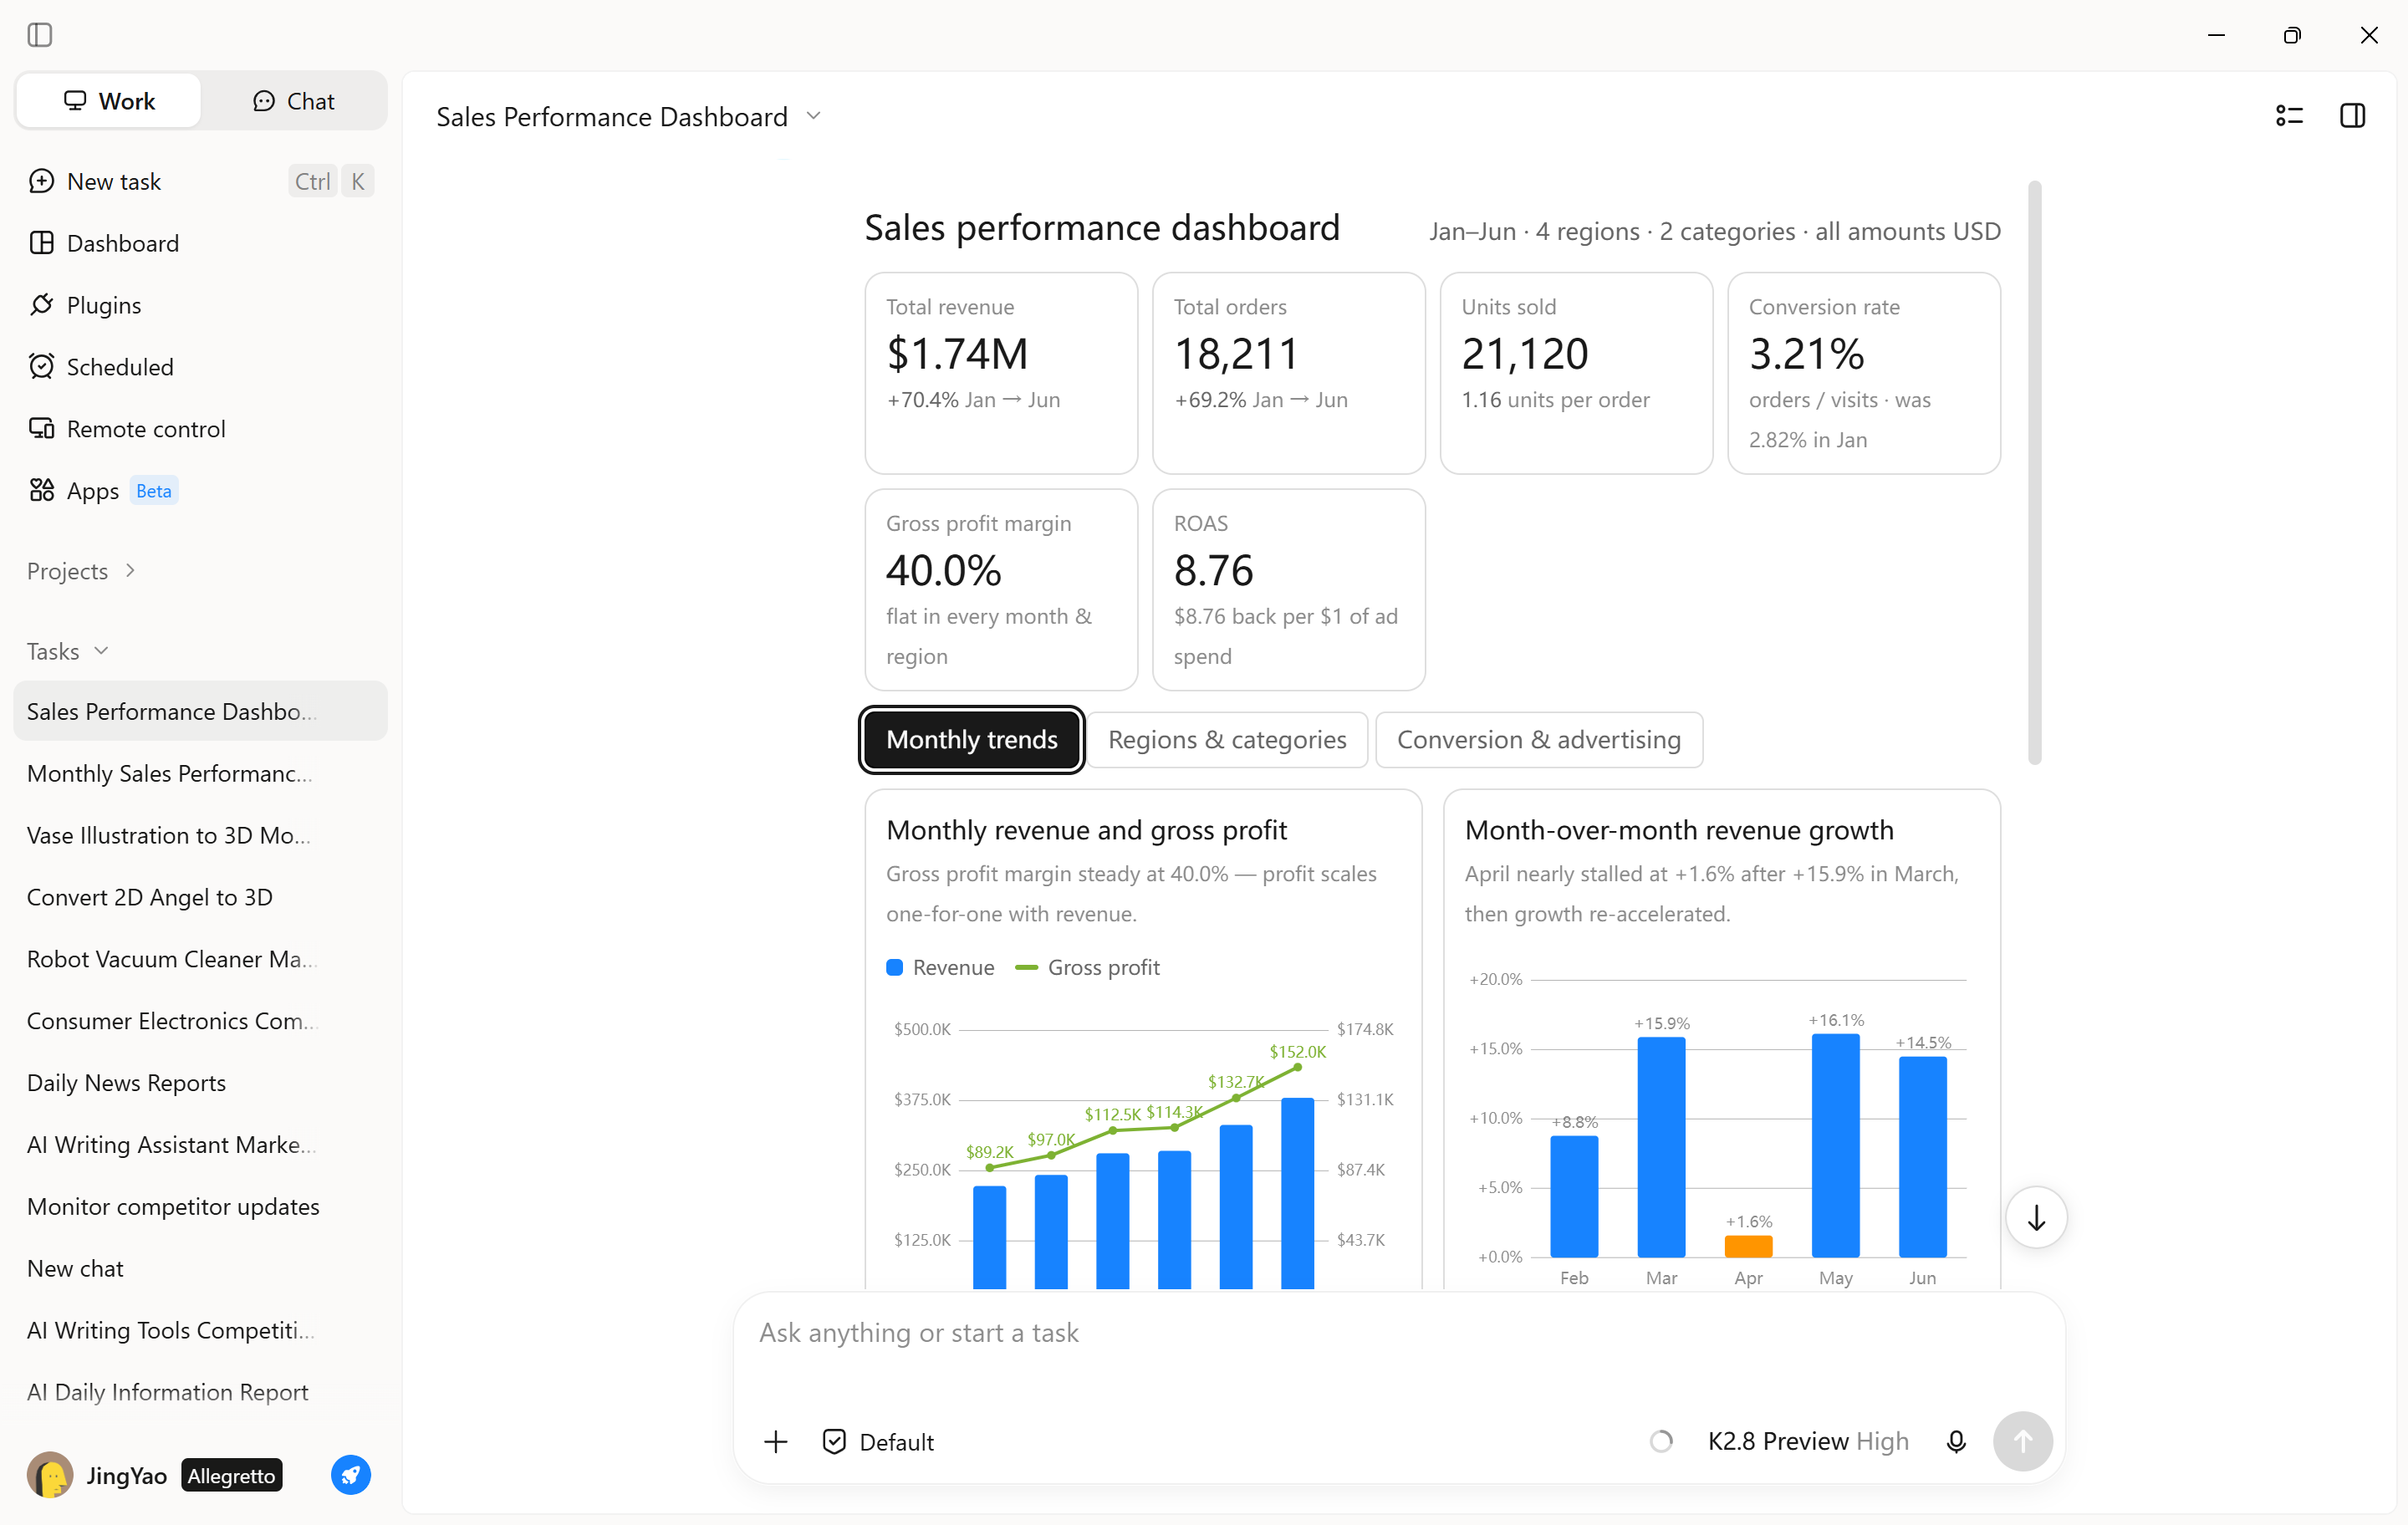Click the loading spinner beside K2.8 Preview
This screenshot has width=2408, height=1525.
point(1661,1441)
